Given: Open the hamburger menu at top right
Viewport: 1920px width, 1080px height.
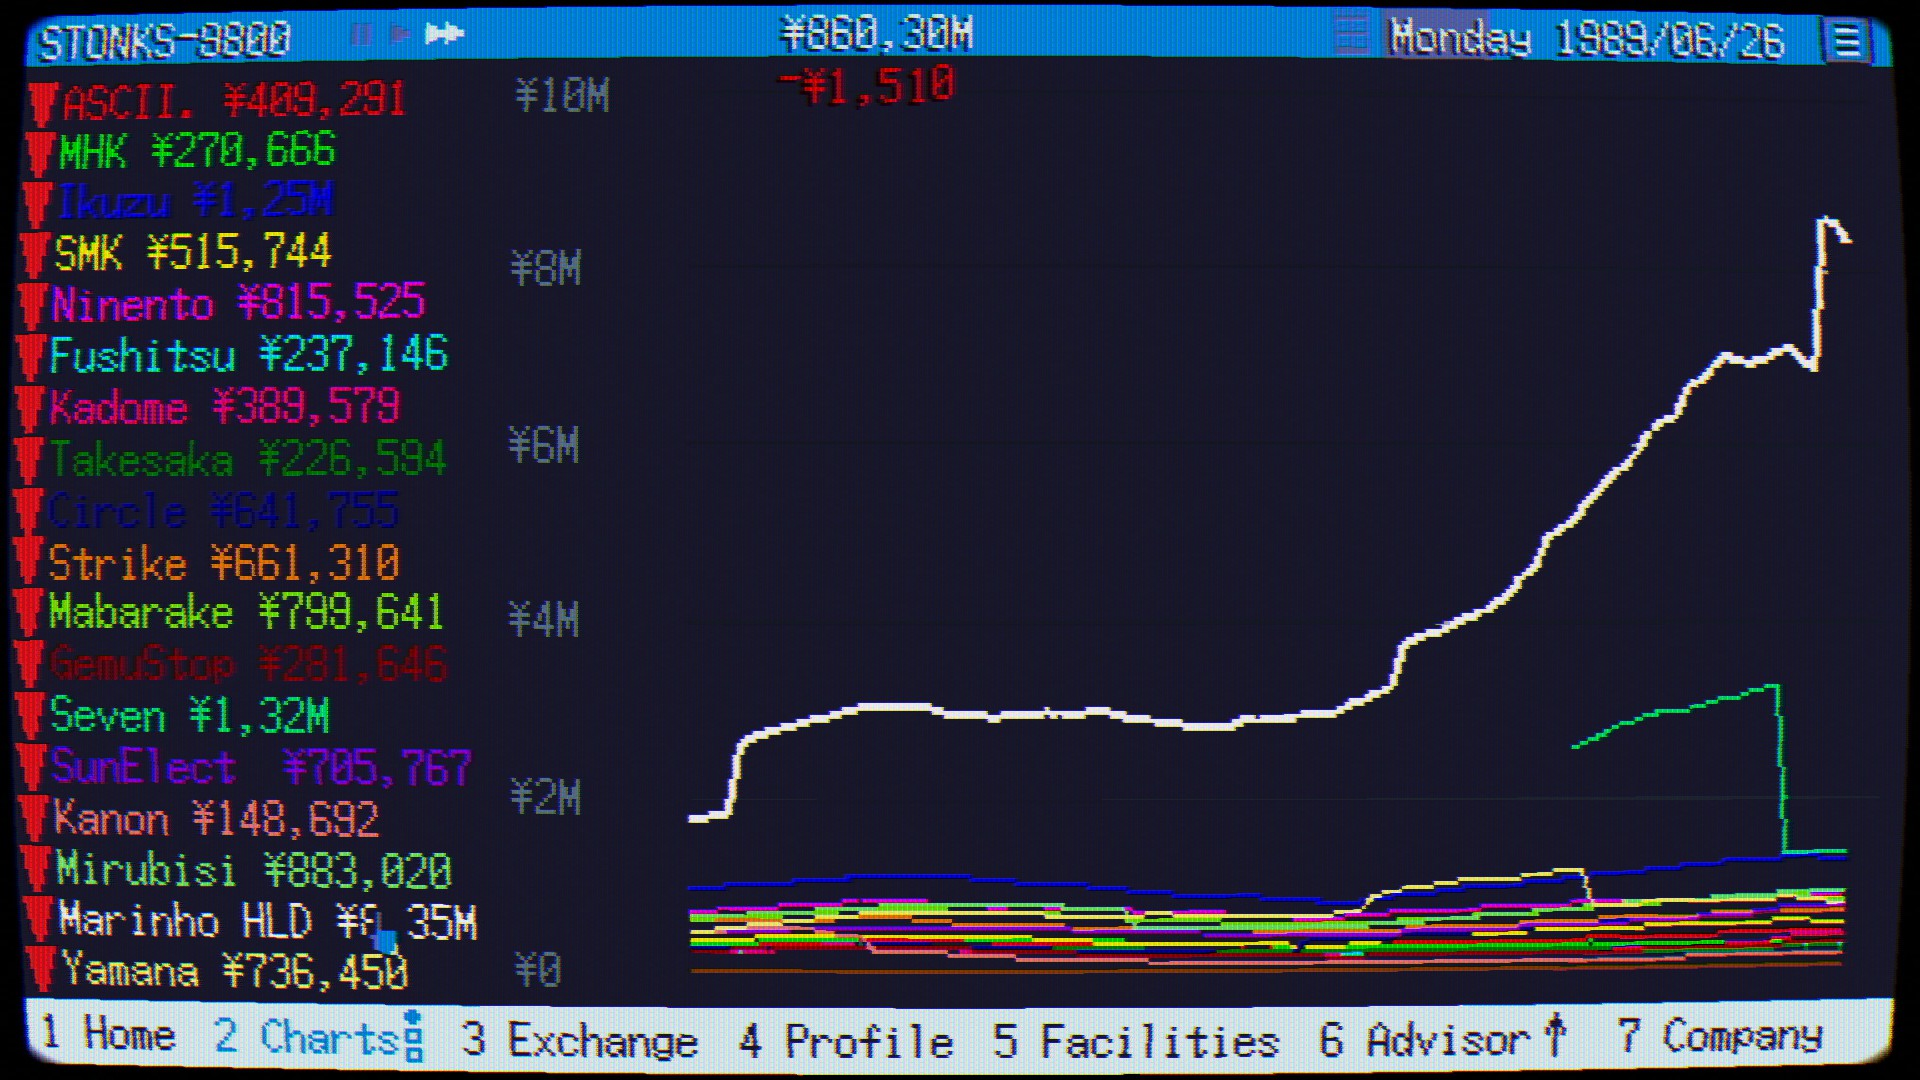Looking at the screenshot, I should (x=1846, y=41).
